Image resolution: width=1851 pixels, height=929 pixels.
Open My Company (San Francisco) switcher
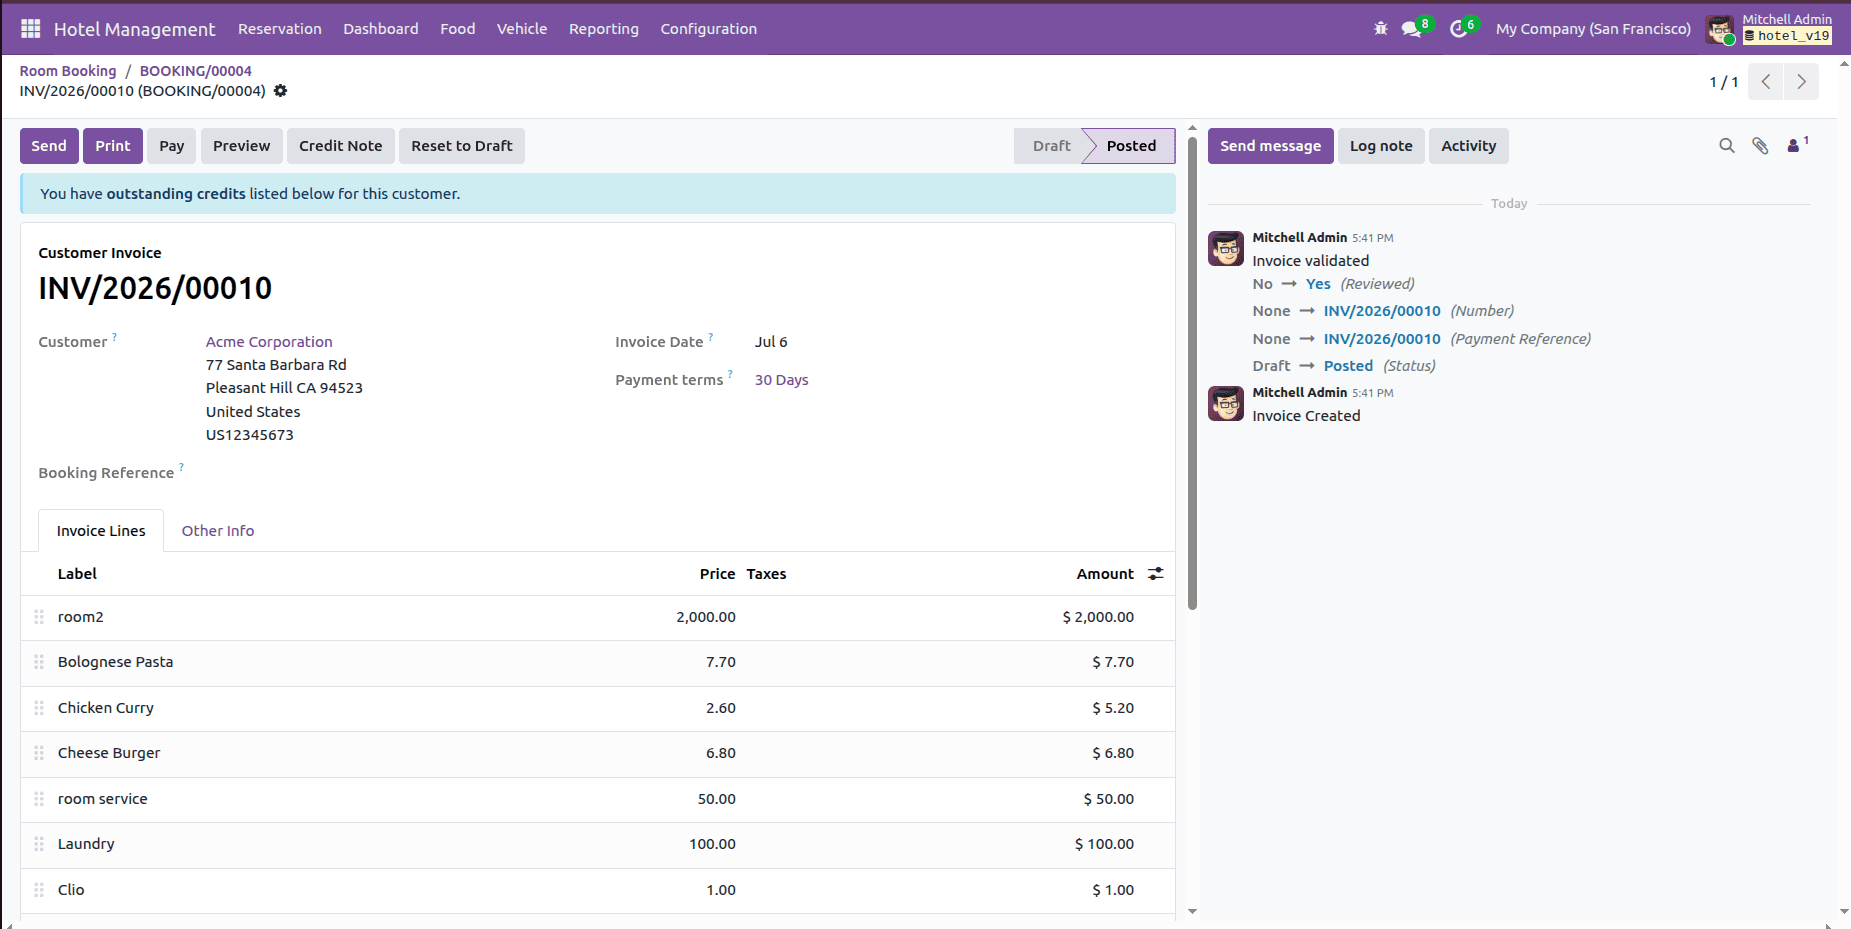click(x=1593, y=29)
